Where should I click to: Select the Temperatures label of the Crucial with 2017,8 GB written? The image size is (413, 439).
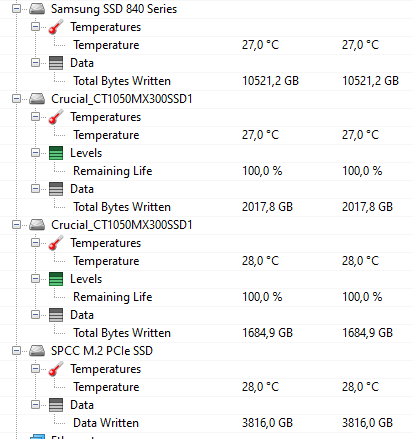(105, 117)
